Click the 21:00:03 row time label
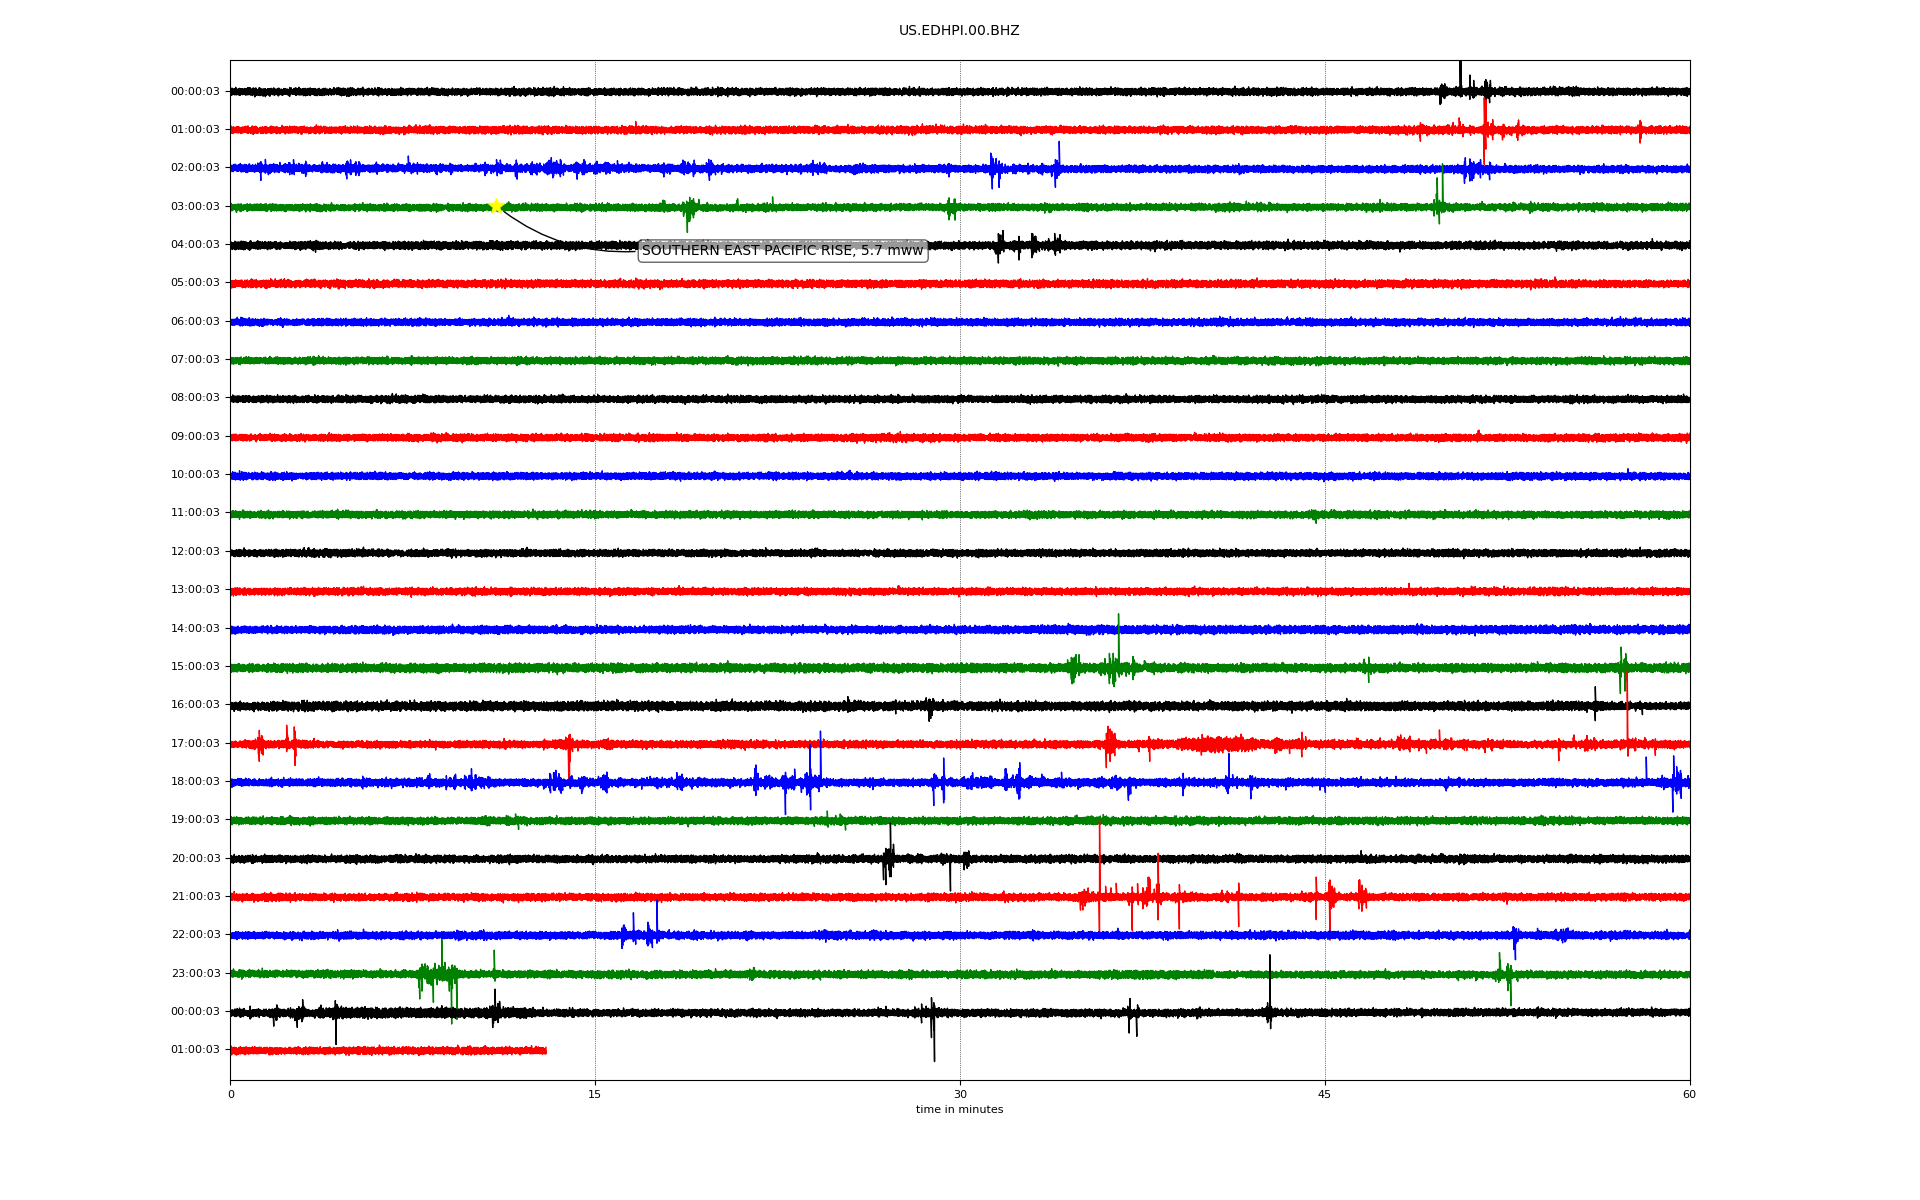1920x1200 pixels. (x=195, y=896)
